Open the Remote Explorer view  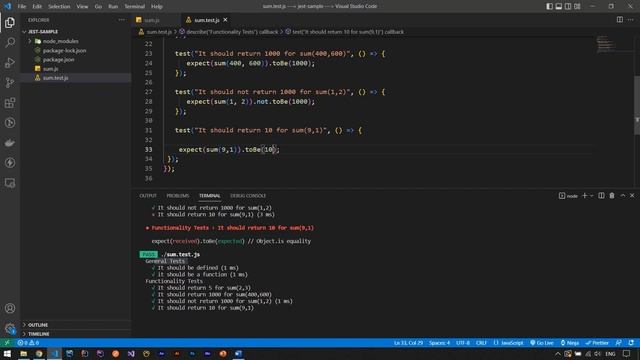[10, 183]
